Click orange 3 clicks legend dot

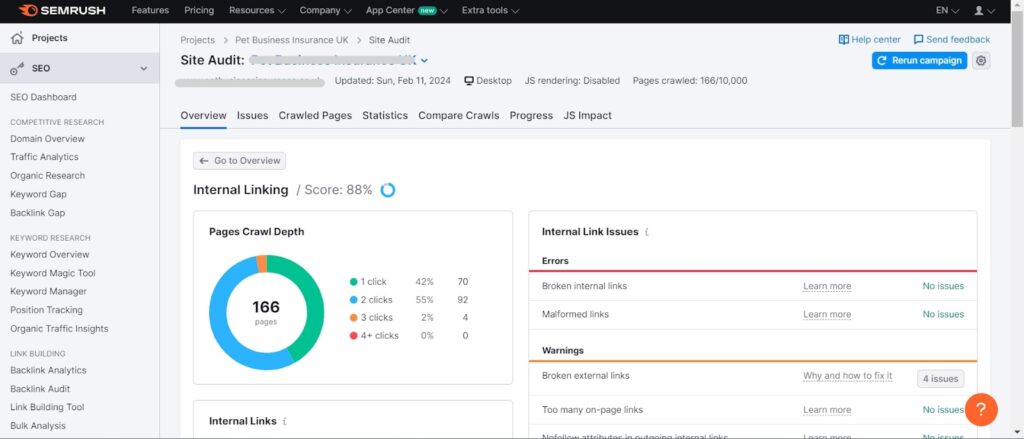coord(354,317)
